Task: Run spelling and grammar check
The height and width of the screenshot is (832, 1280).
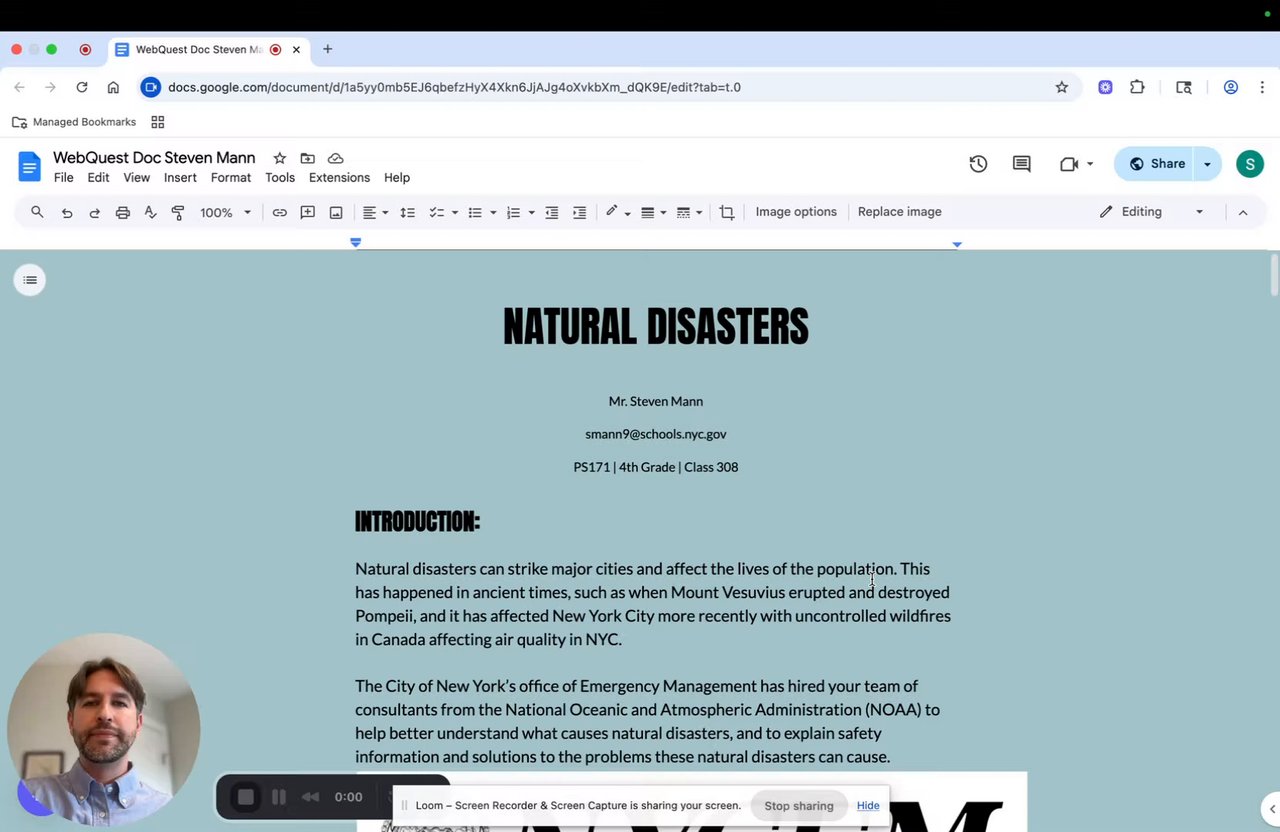Action: pos(150,212)
